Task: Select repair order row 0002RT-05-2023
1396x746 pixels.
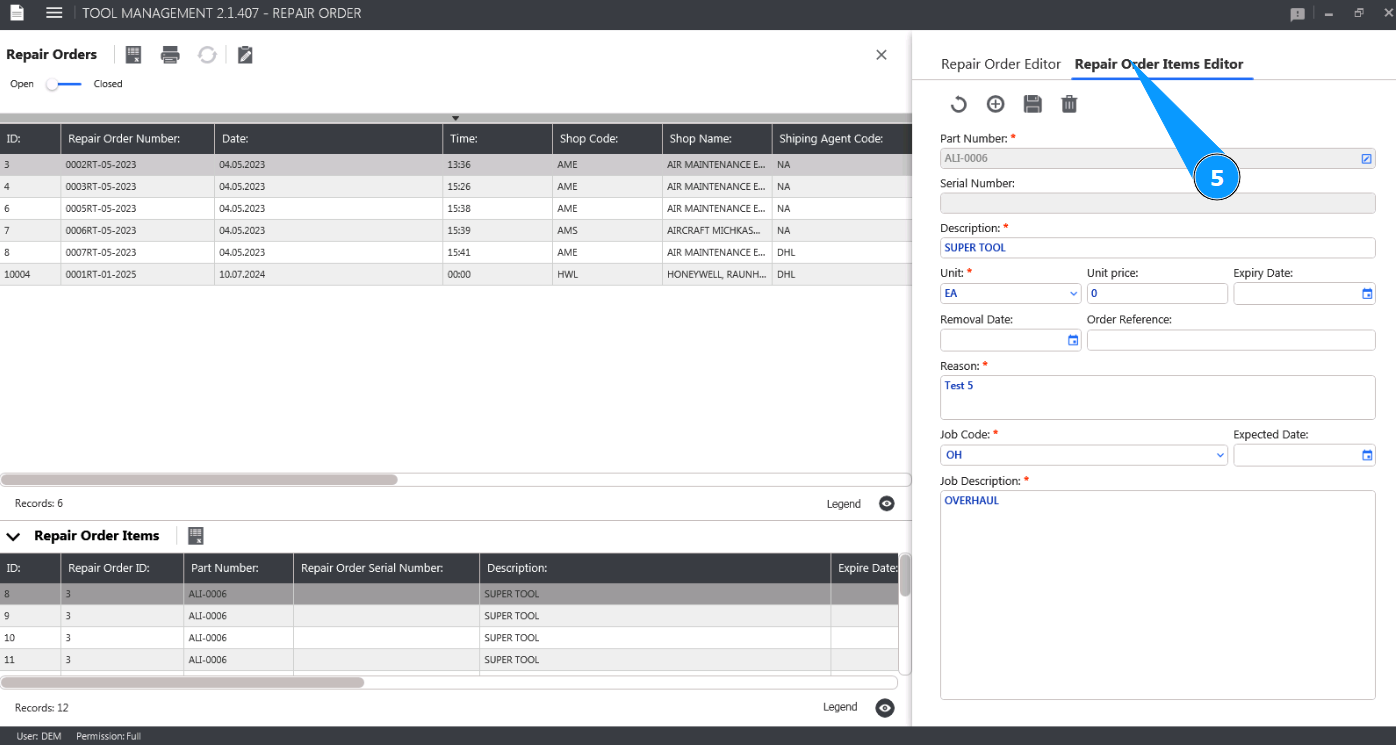Action: pos(456,165)
